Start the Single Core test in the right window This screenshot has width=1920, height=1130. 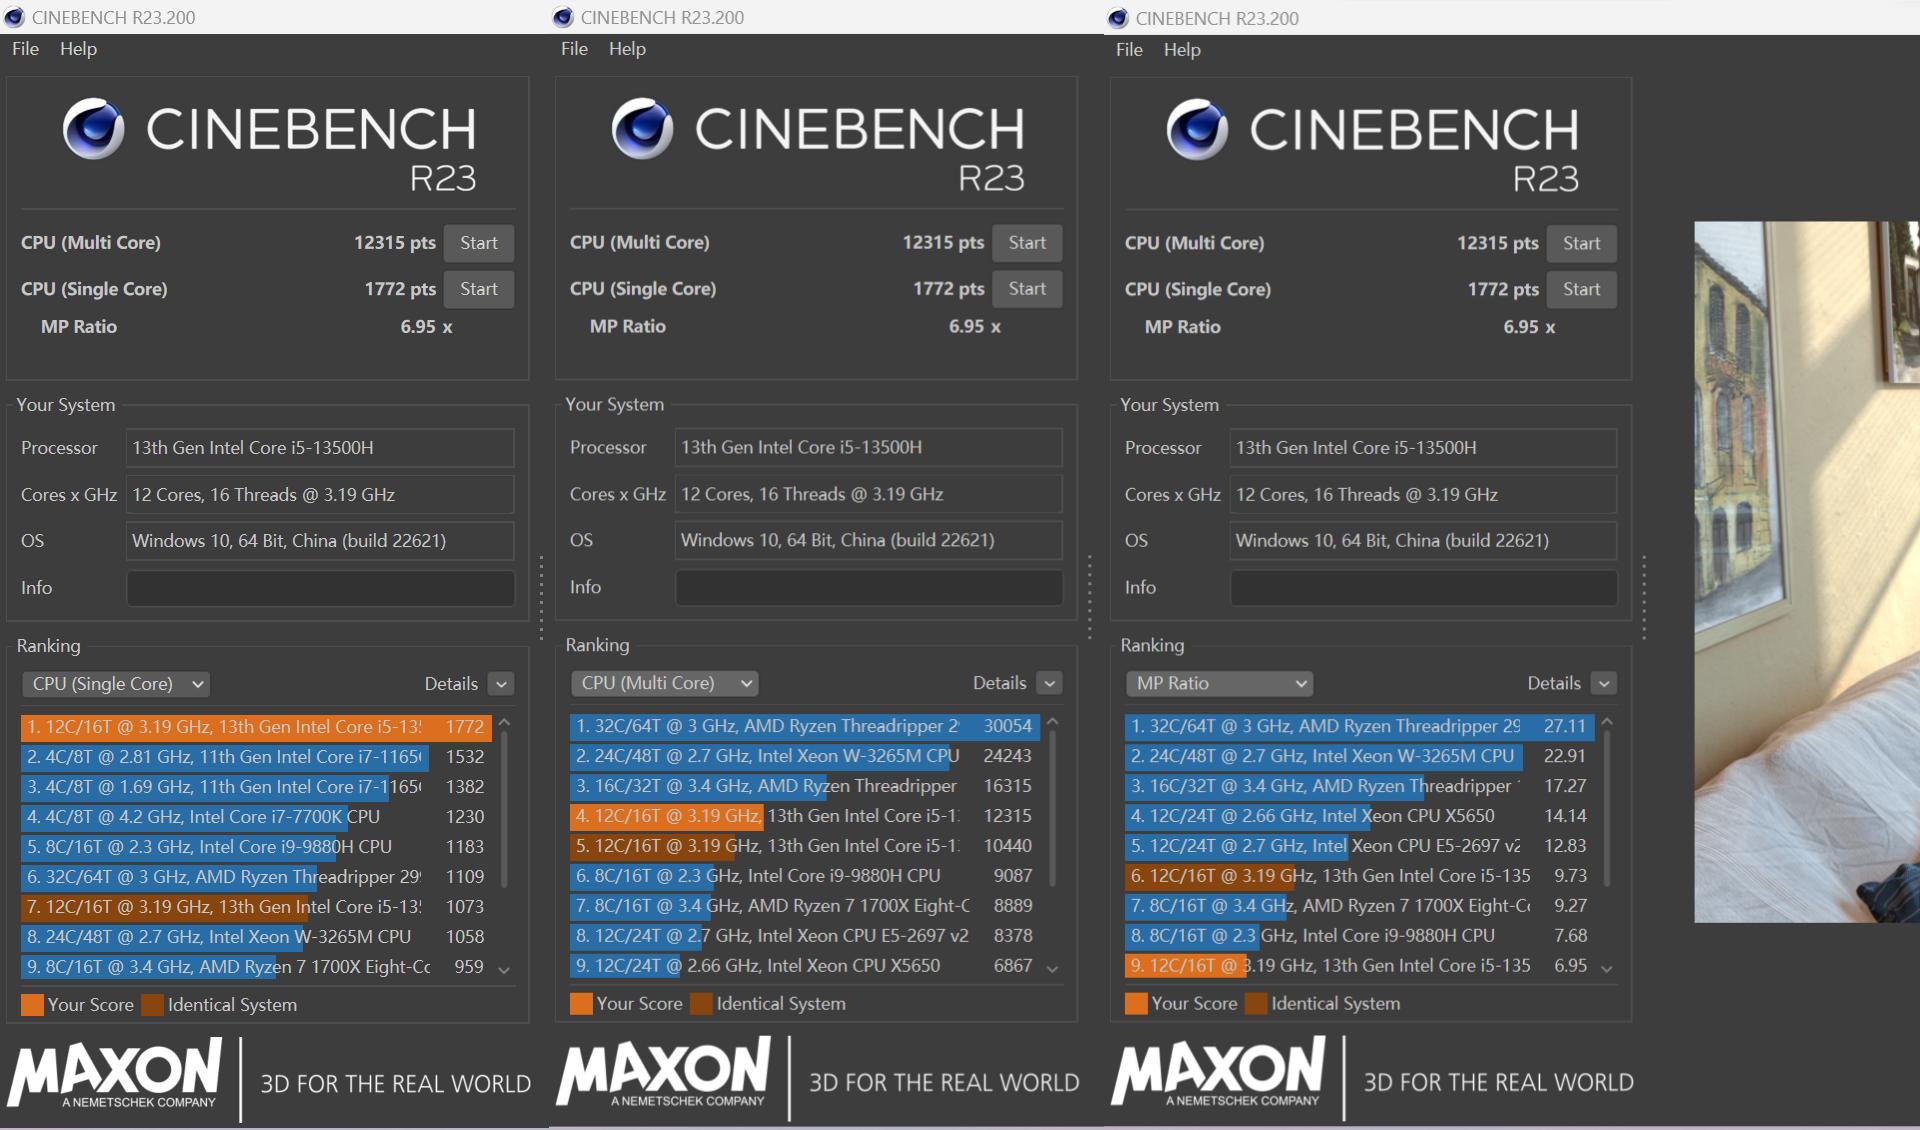[x=1581, y=289]
